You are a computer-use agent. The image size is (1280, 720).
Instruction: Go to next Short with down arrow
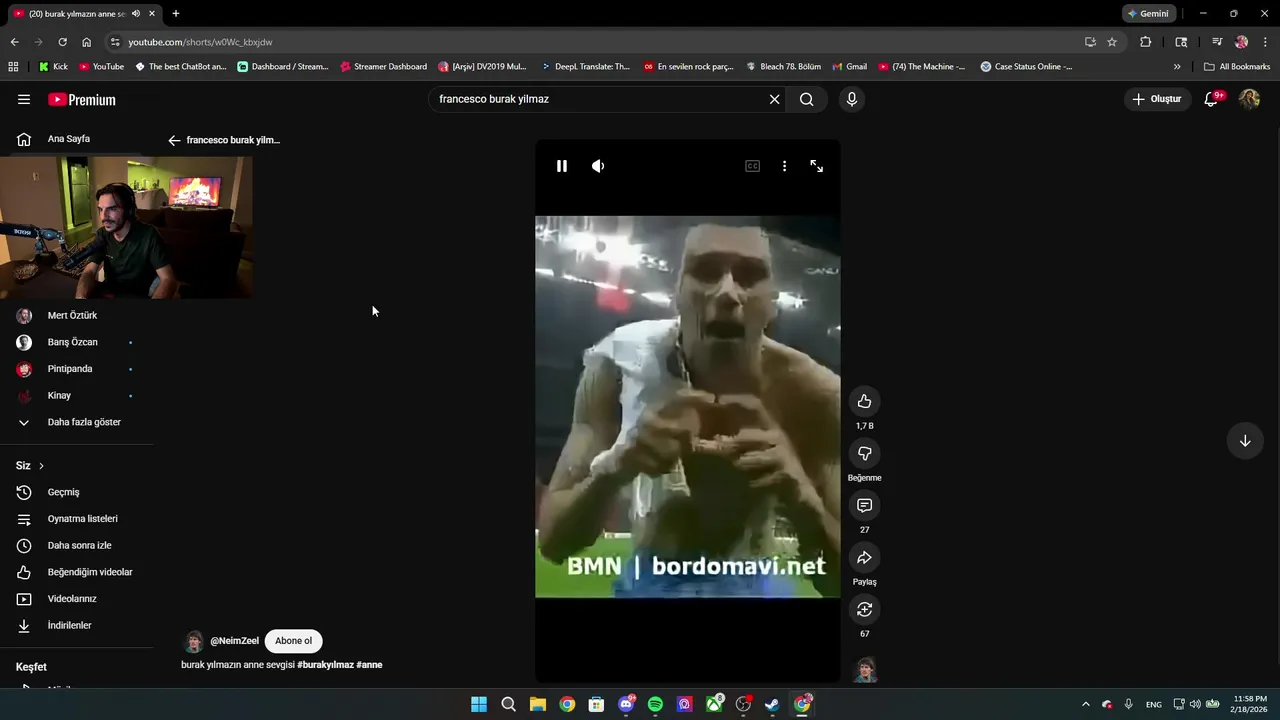coord(1245,441)
